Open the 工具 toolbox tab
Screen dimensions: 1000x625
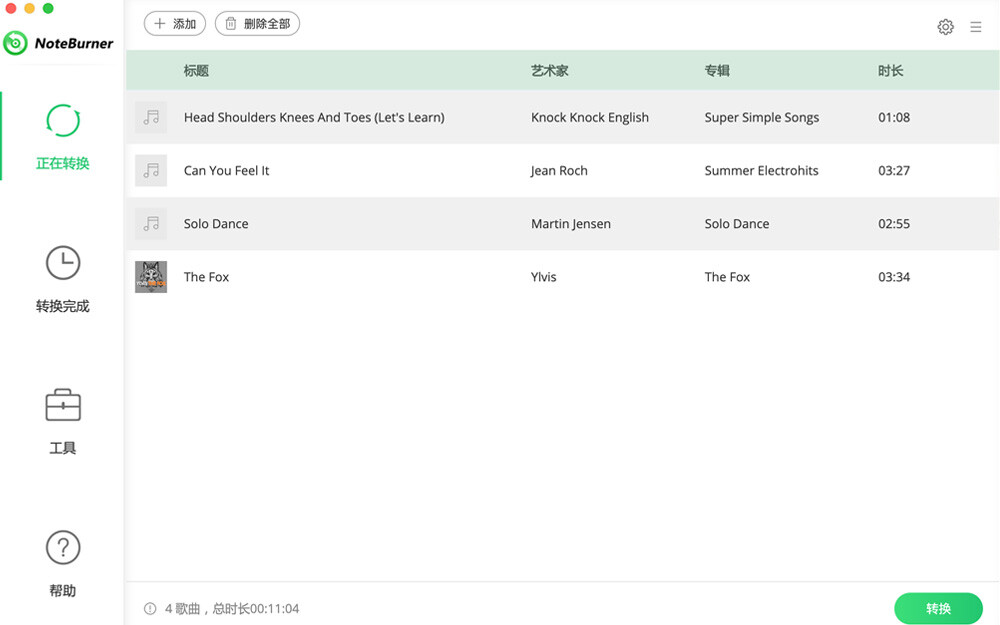pos(62,422)
